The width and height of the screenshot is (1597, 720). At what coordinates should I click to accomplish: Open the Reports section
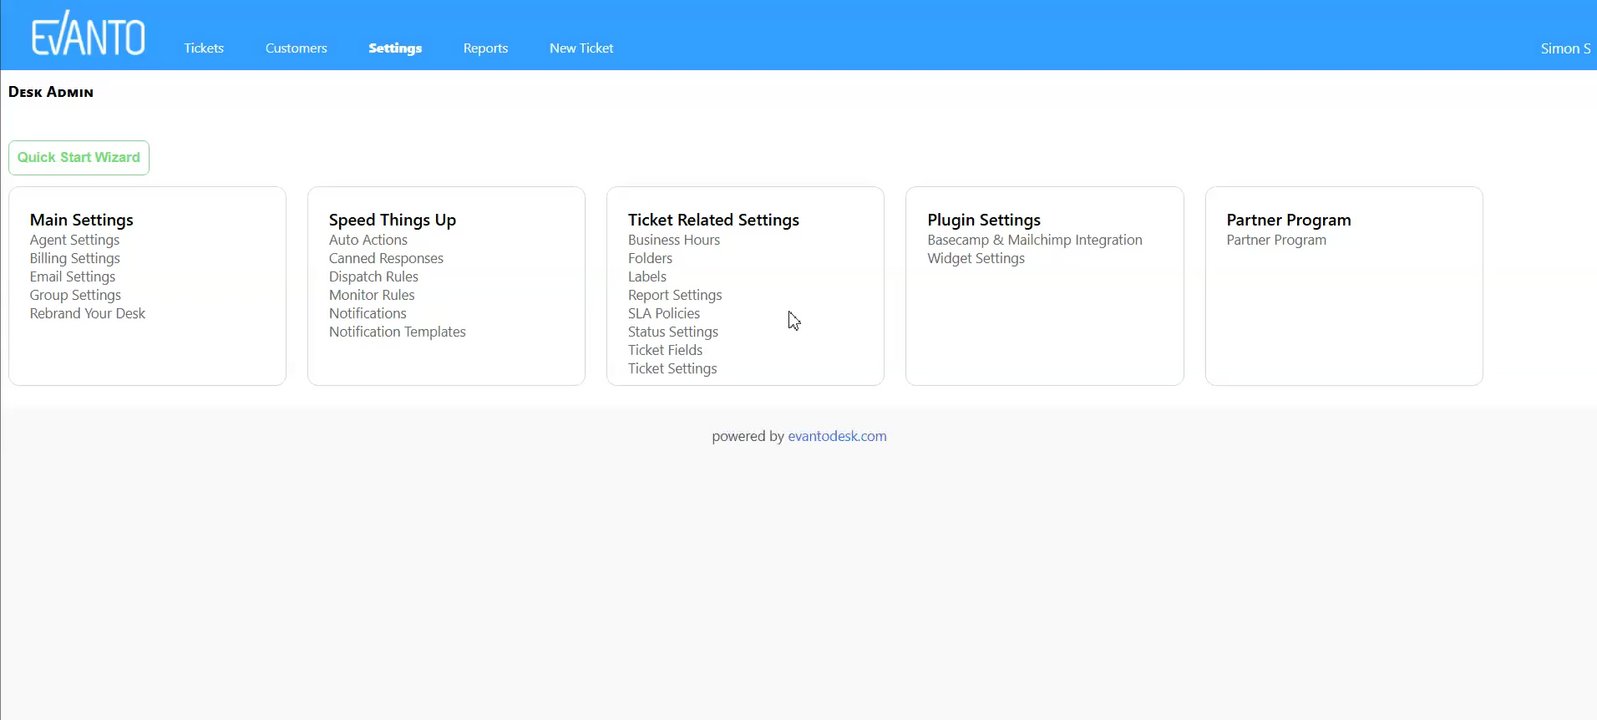(485, 48)
